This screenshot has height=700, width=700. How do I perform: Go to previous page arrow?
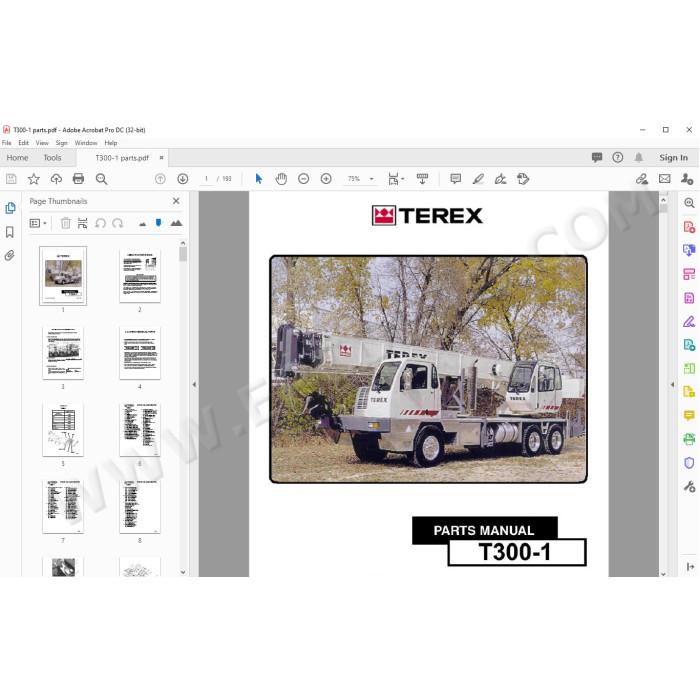(160, 179)
